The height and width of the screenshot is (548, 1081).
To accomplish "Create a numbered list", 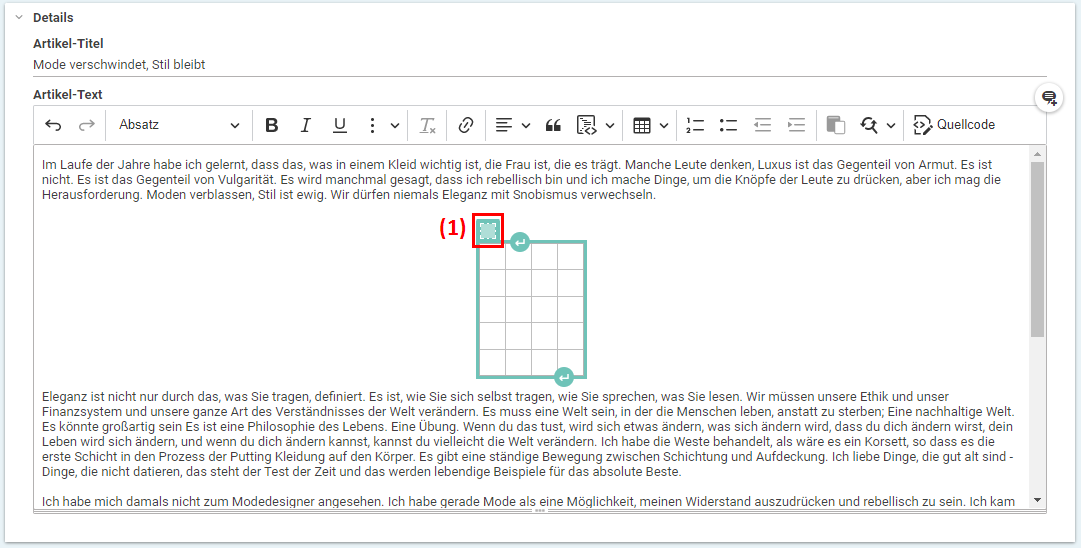I will [x=695, y=125].
